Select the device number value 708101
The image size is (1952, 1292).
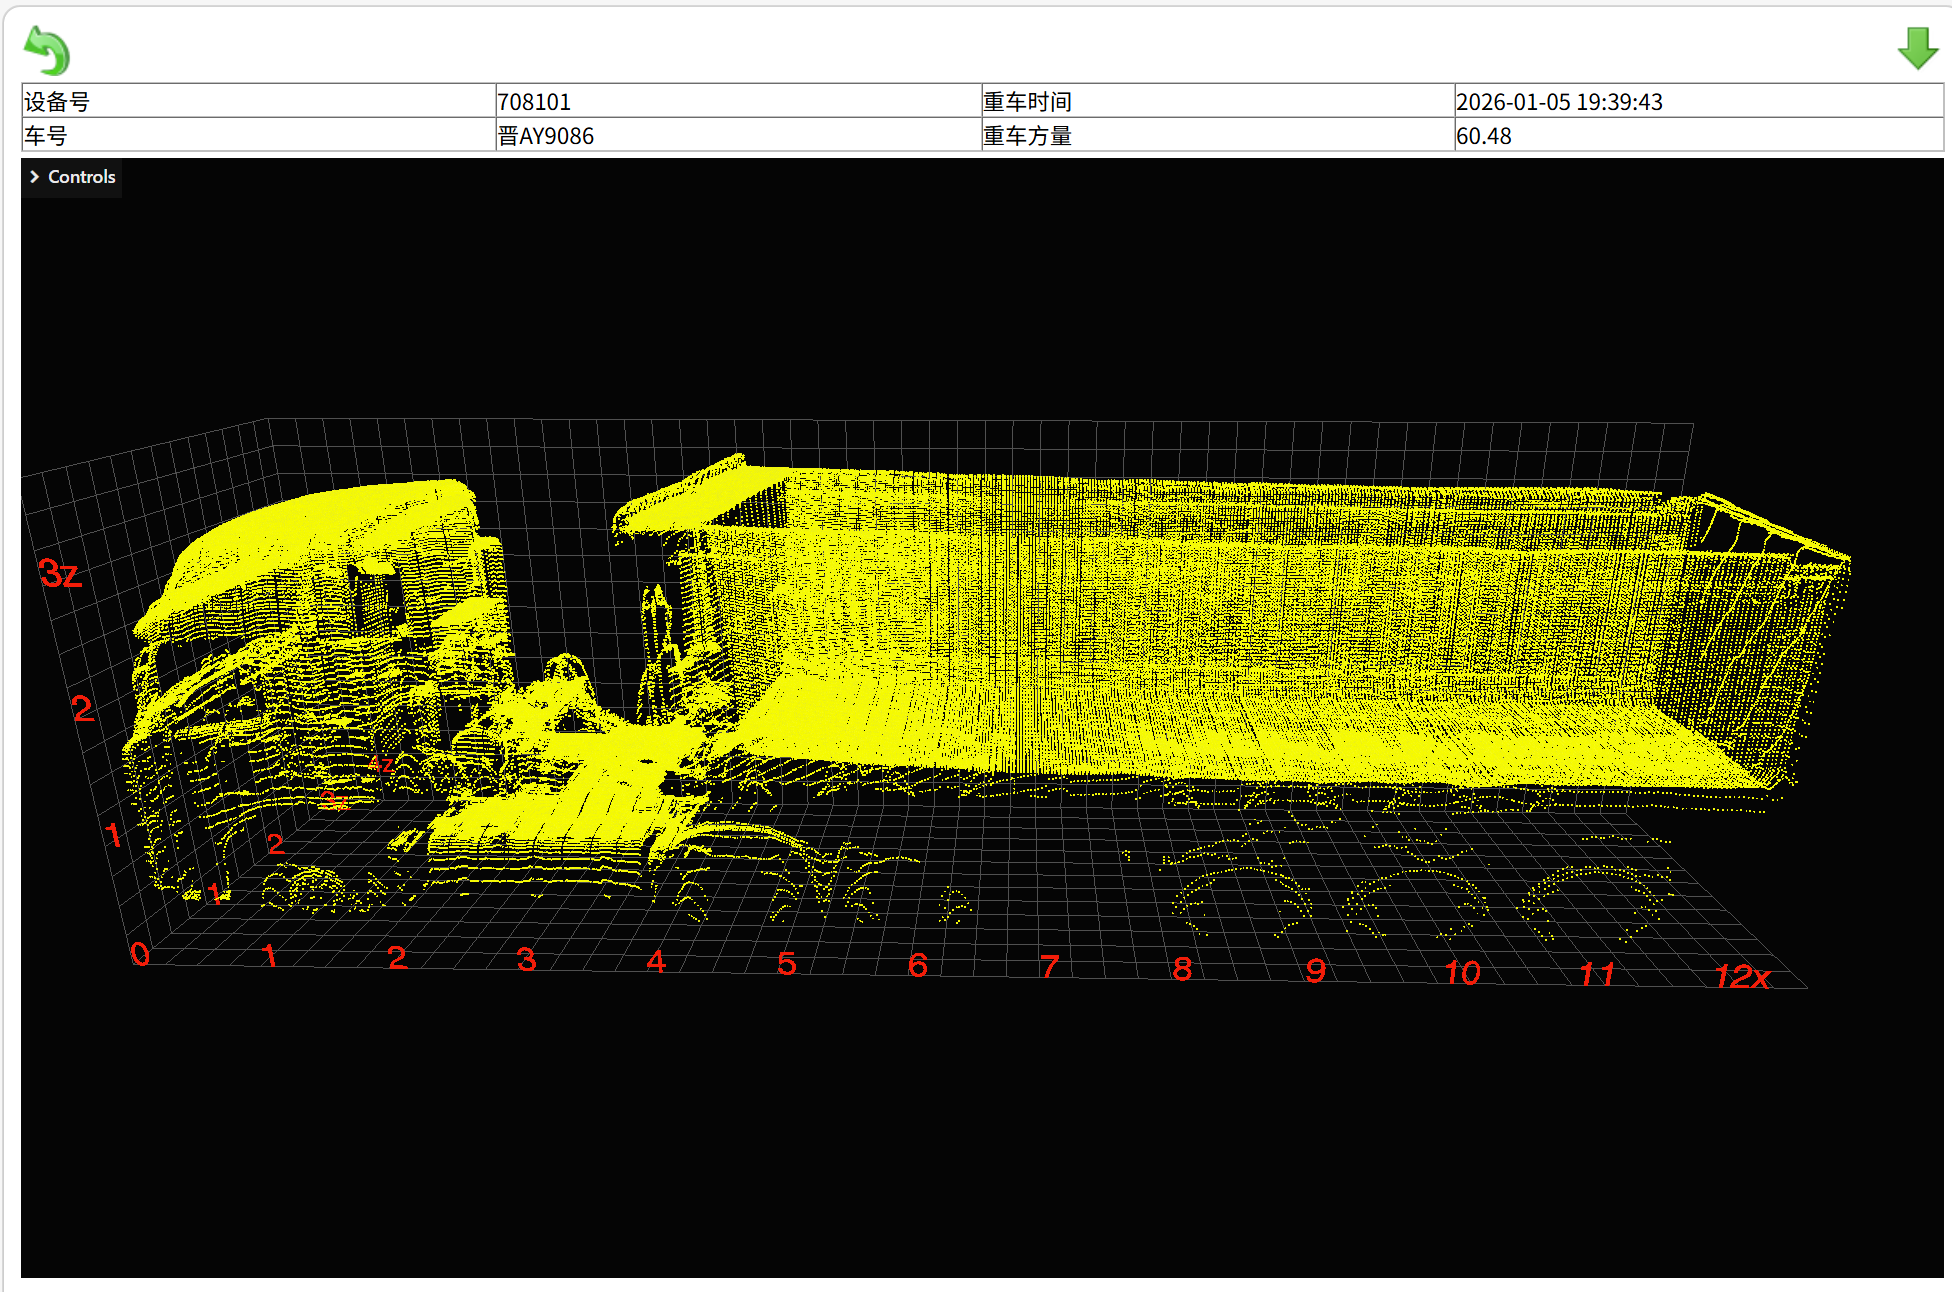click(x=534, y=102)
